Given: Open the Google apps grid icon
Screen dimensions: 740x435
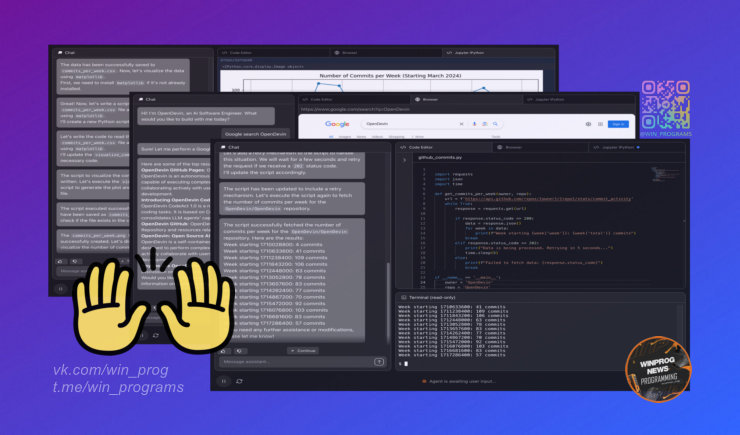Looking at the screenshot, I should [x=600, y=124].
